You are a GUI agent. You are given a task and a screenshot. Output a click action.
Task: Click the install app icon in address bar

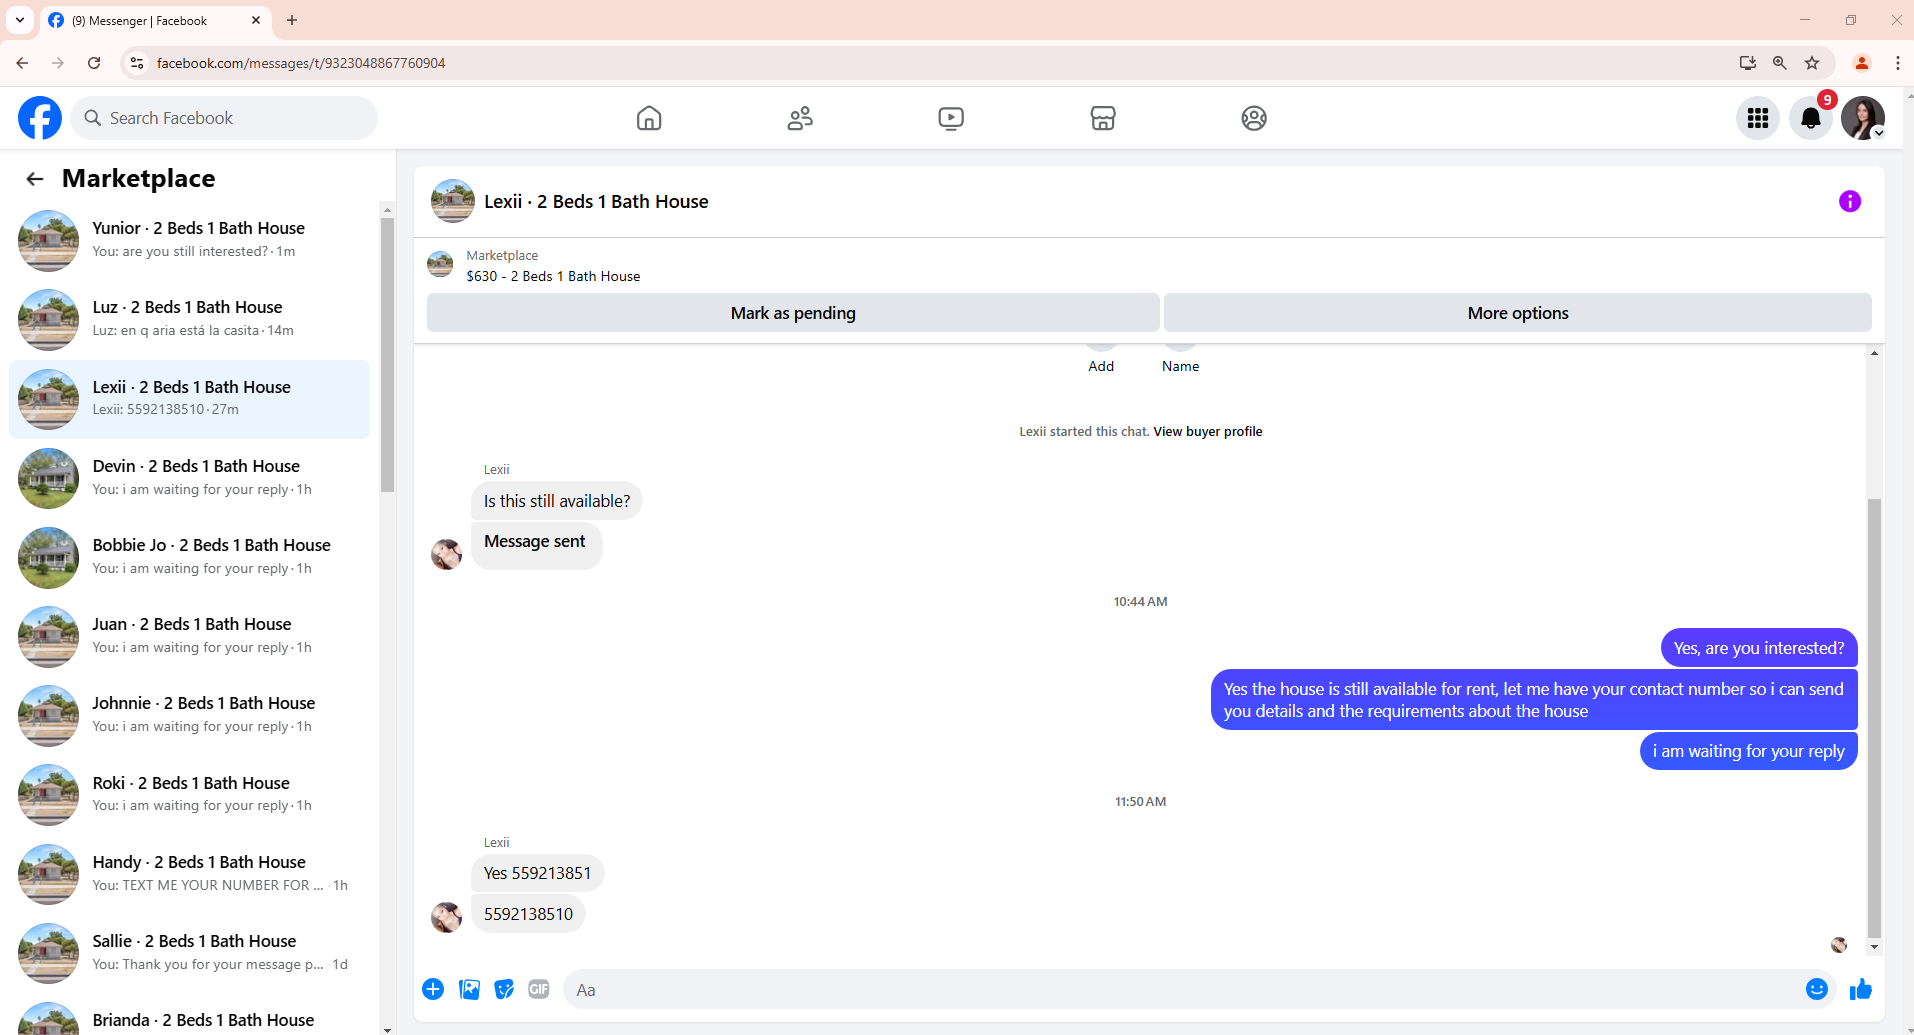[x=1748, y=63]
